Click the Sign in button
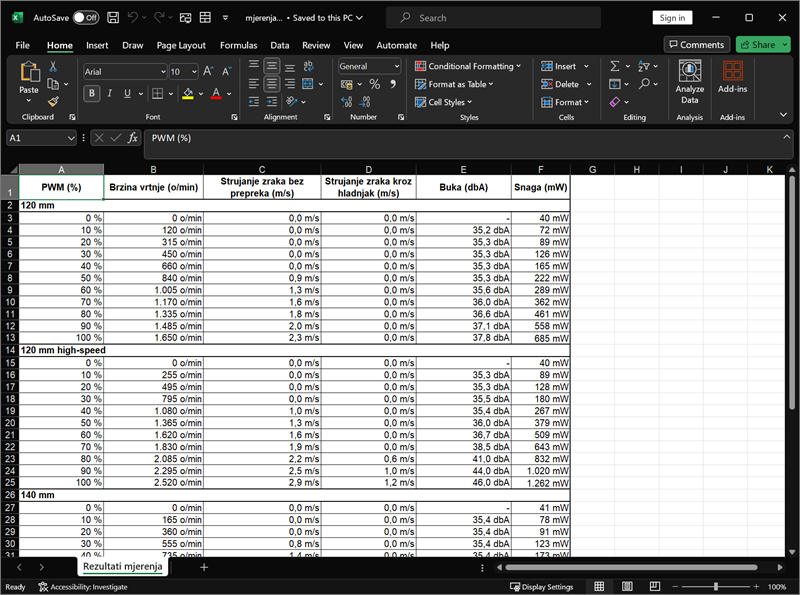 [673, 18]
